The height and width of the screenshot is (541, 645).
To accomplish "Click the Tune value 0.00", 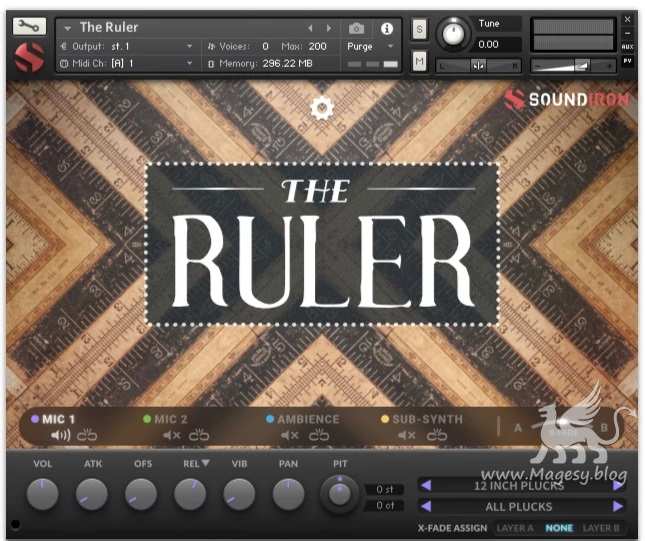I will (488, 44).
